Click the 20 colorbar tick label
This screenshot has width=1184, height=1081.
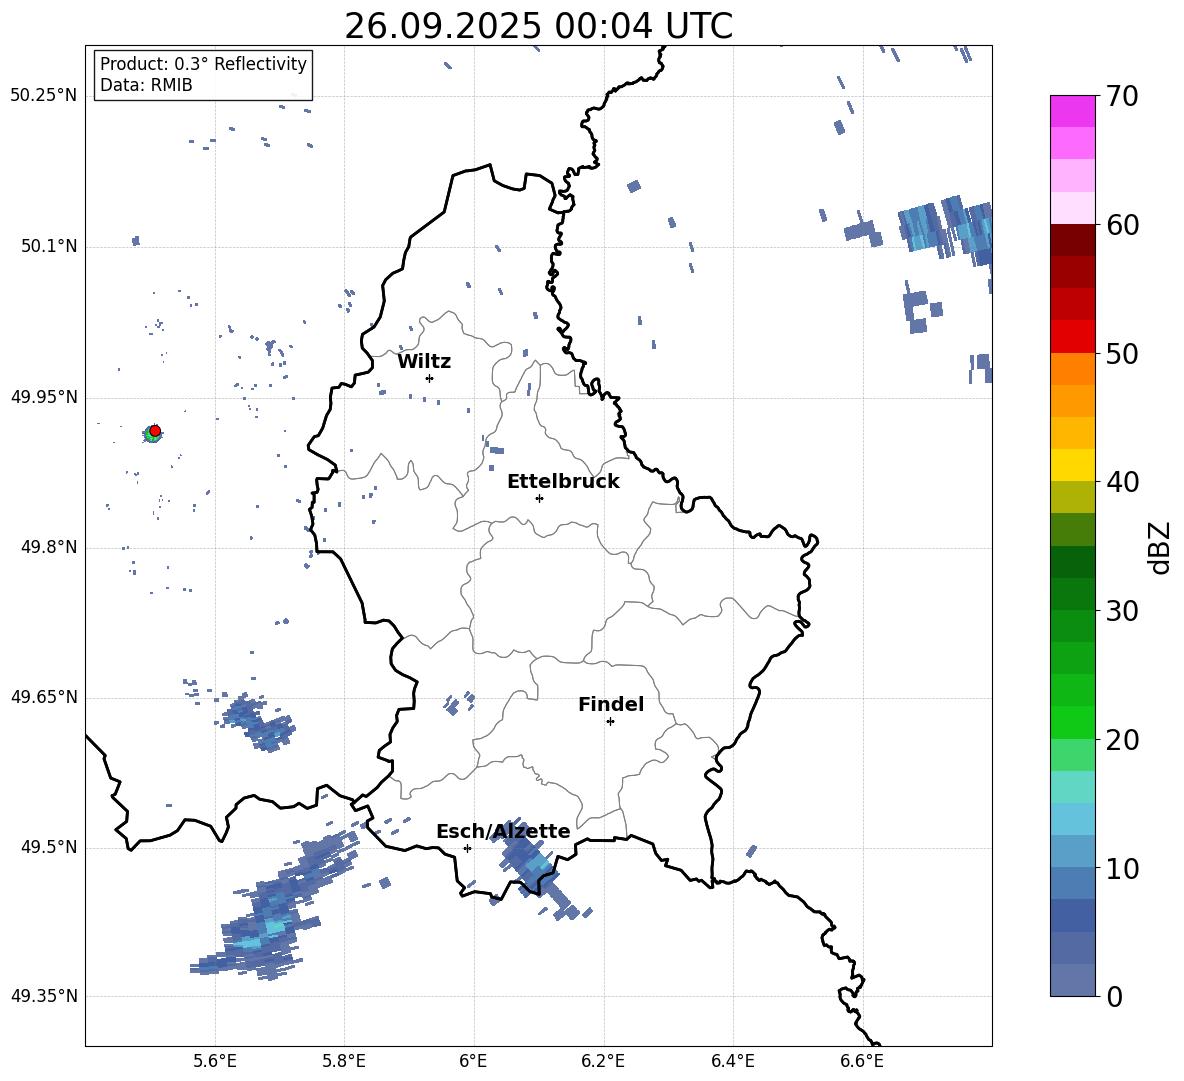coord(1122,740)
